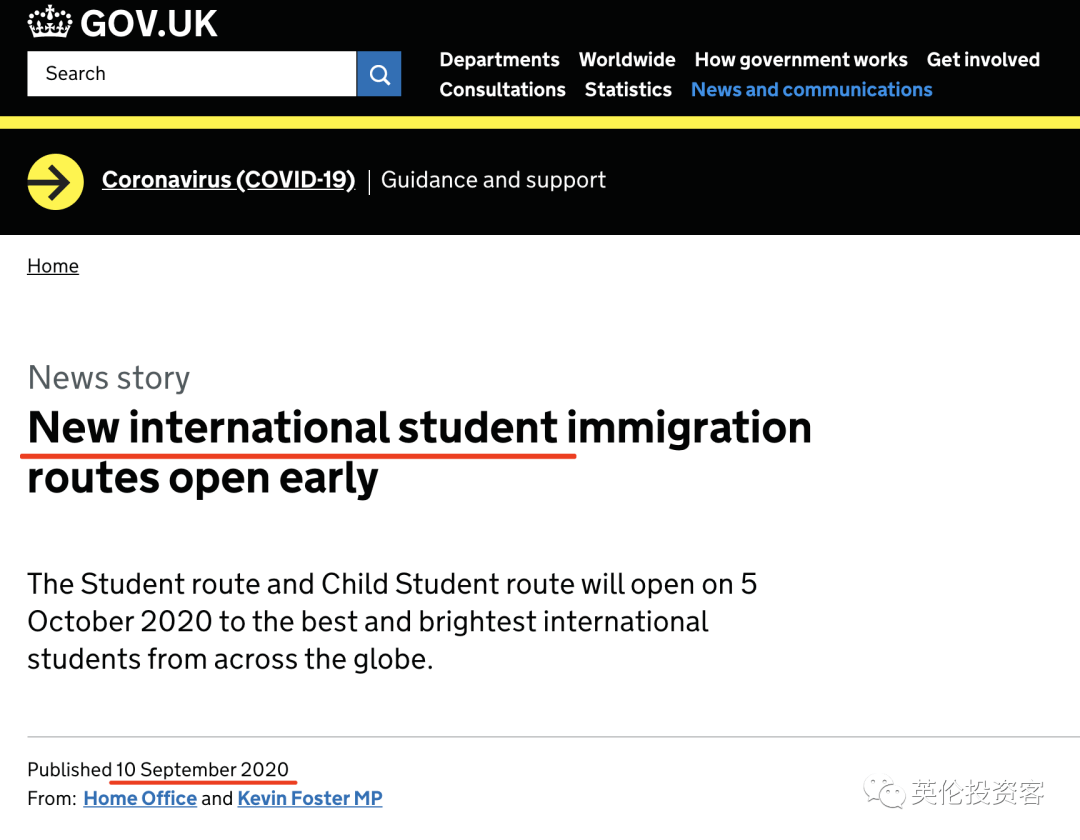Select News and communications navigation item
Screen dimensions: 1080x840
coord(811,89)
